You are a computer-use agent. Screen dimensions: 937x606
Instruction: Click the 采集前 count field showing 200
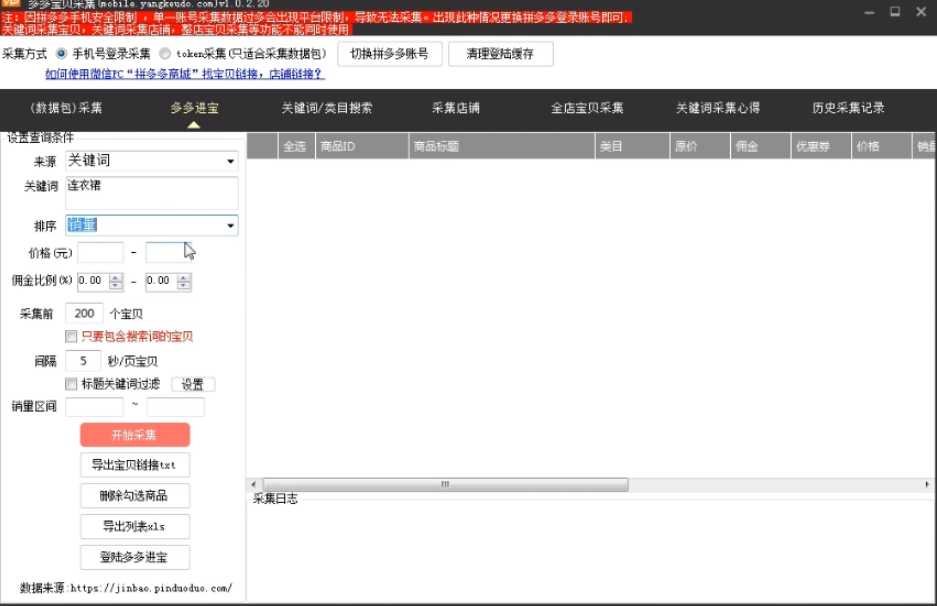tap(84, 314)
